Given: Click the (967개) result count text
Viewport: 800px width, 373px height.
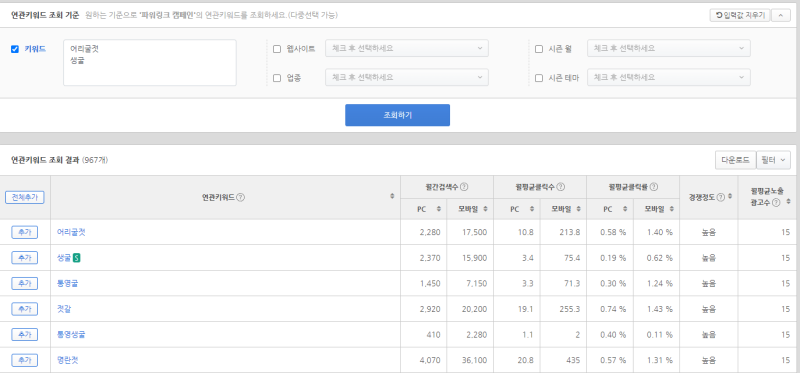Looking at the screenshot, I should click(x=94, y=160).
